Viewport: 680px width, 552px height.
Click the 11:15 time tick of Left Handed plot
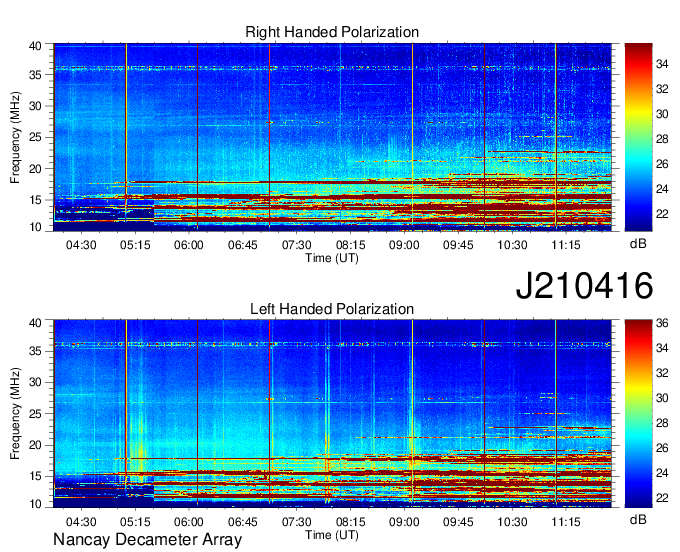point(566,522)
